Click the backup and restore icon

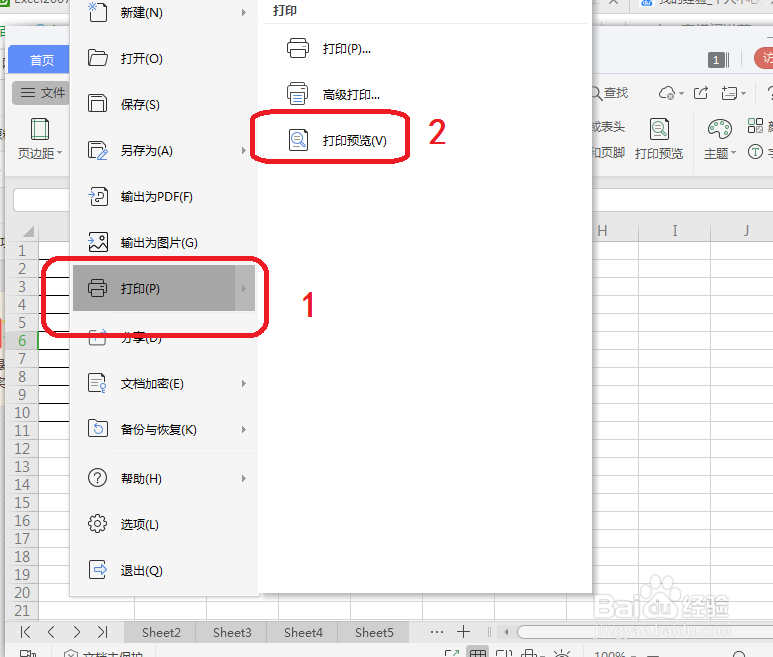click(x=98, y=428)
